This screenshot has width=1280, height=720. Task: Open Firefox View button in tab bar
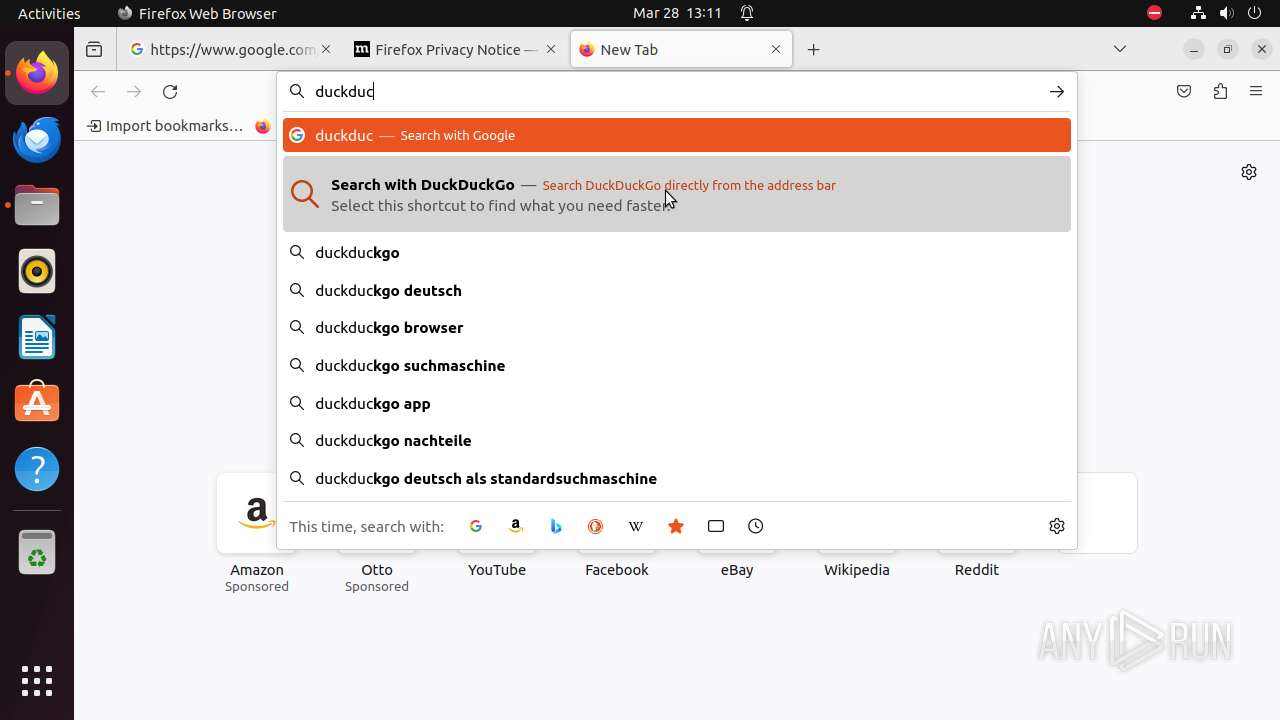[94, 49]
